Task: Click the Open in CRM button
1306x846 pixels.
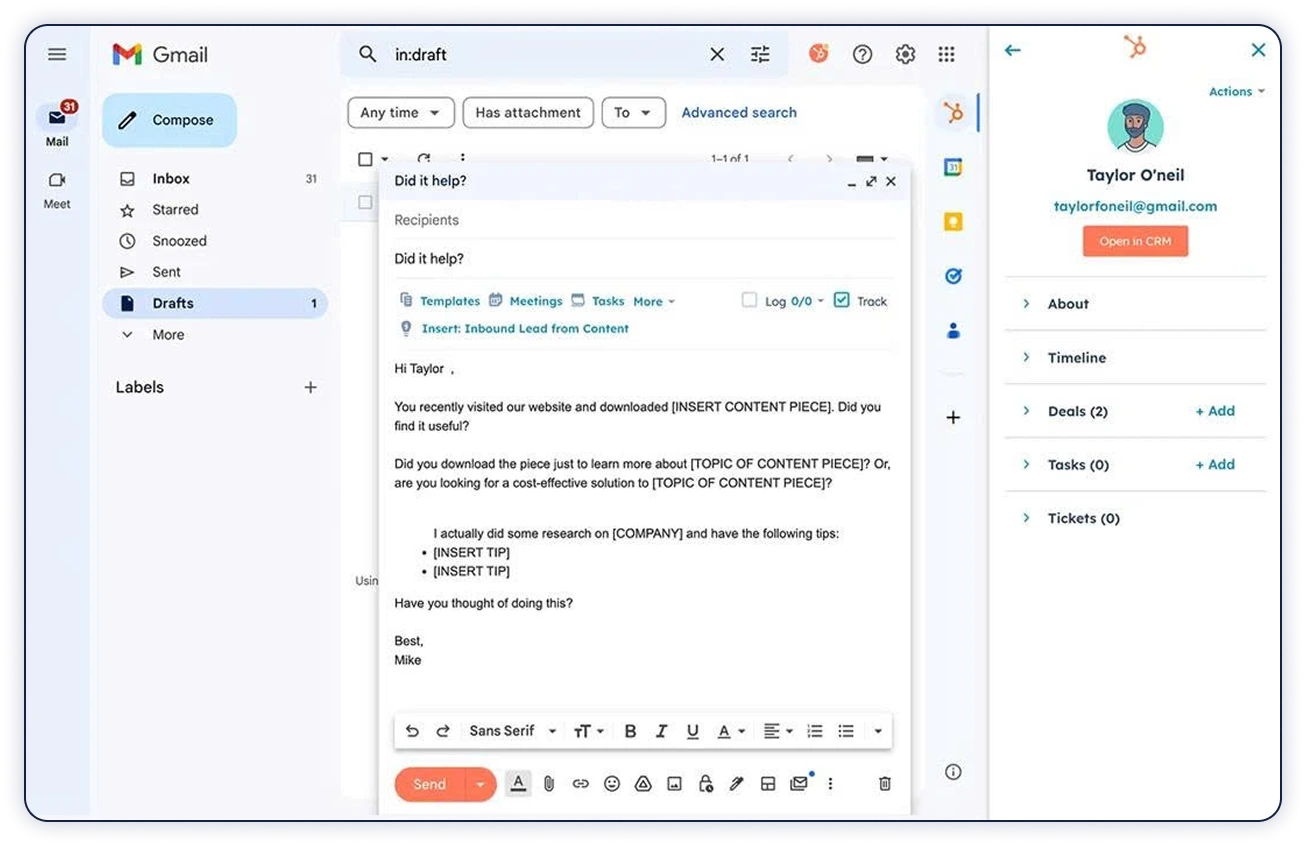Action: (1135, 241)
